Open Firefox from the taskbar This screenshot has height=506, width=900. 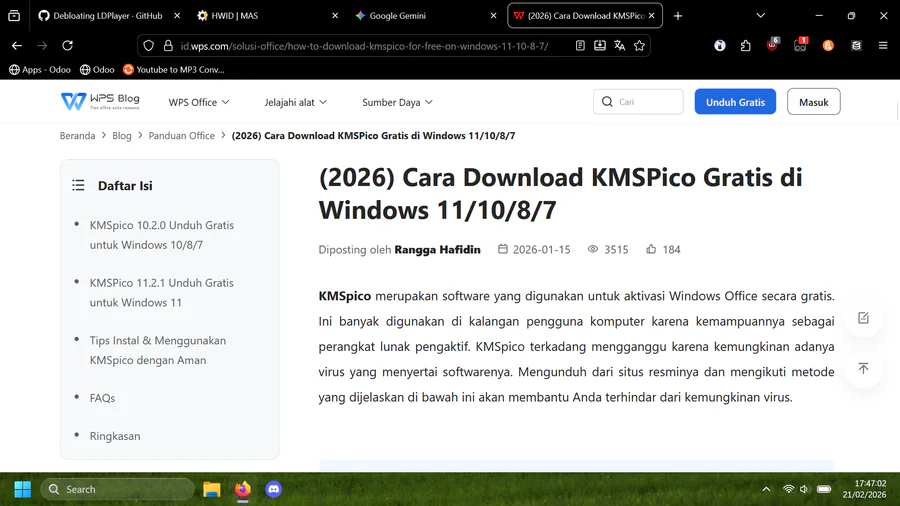[x=243, y=489]
